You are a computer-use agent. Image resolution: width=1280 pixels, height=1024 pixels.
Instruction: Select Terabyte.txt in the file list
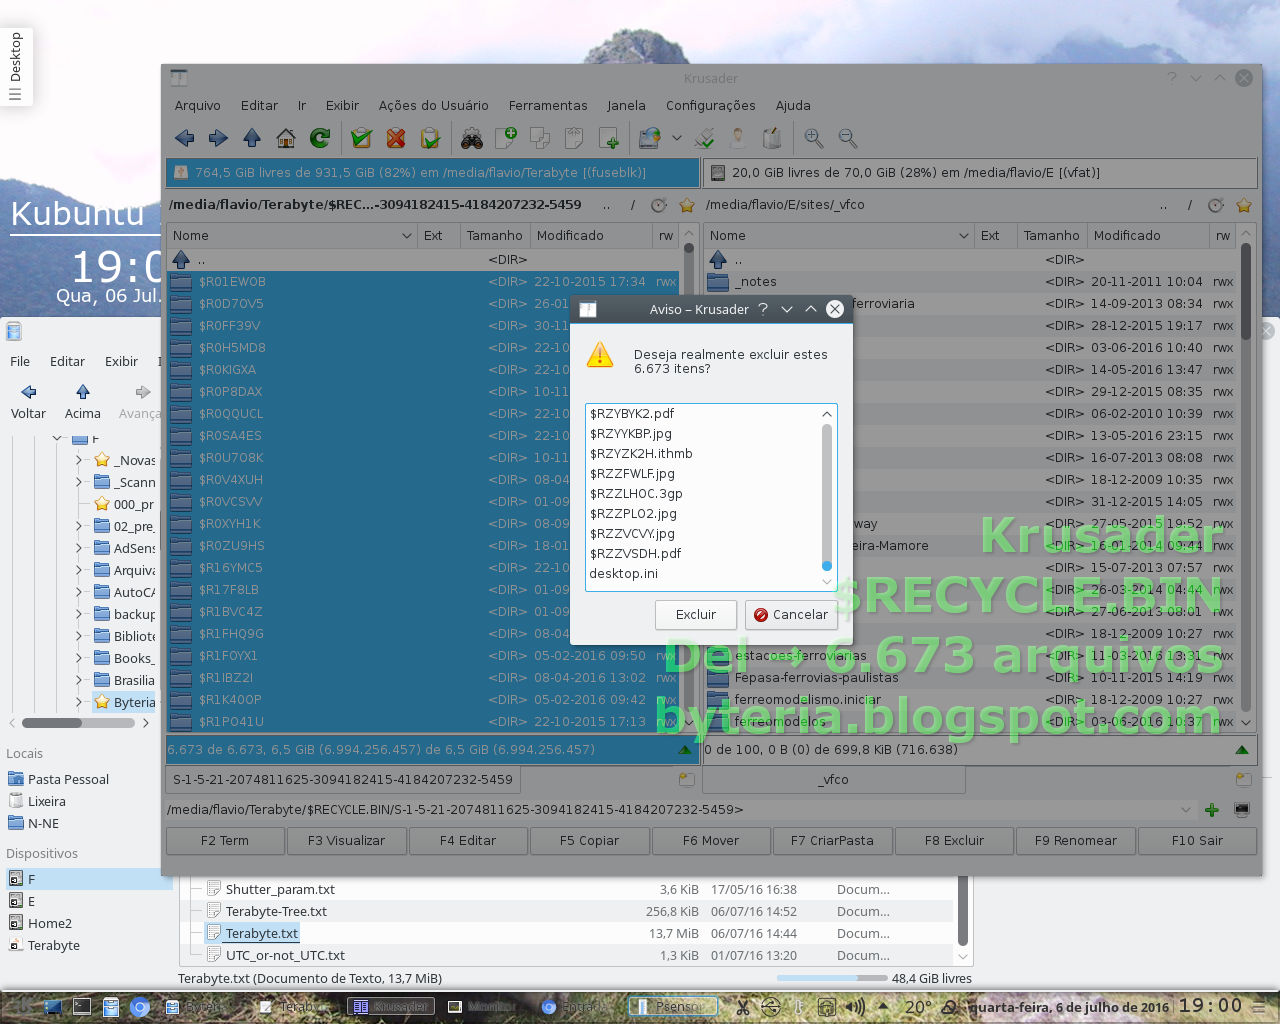coord(260,932)
